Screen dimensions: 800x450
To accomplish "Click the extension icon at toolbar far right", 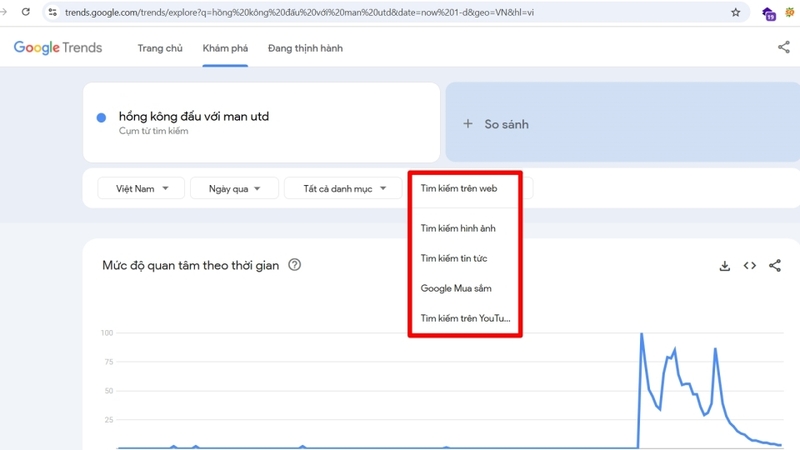I will tap(791, 12).
